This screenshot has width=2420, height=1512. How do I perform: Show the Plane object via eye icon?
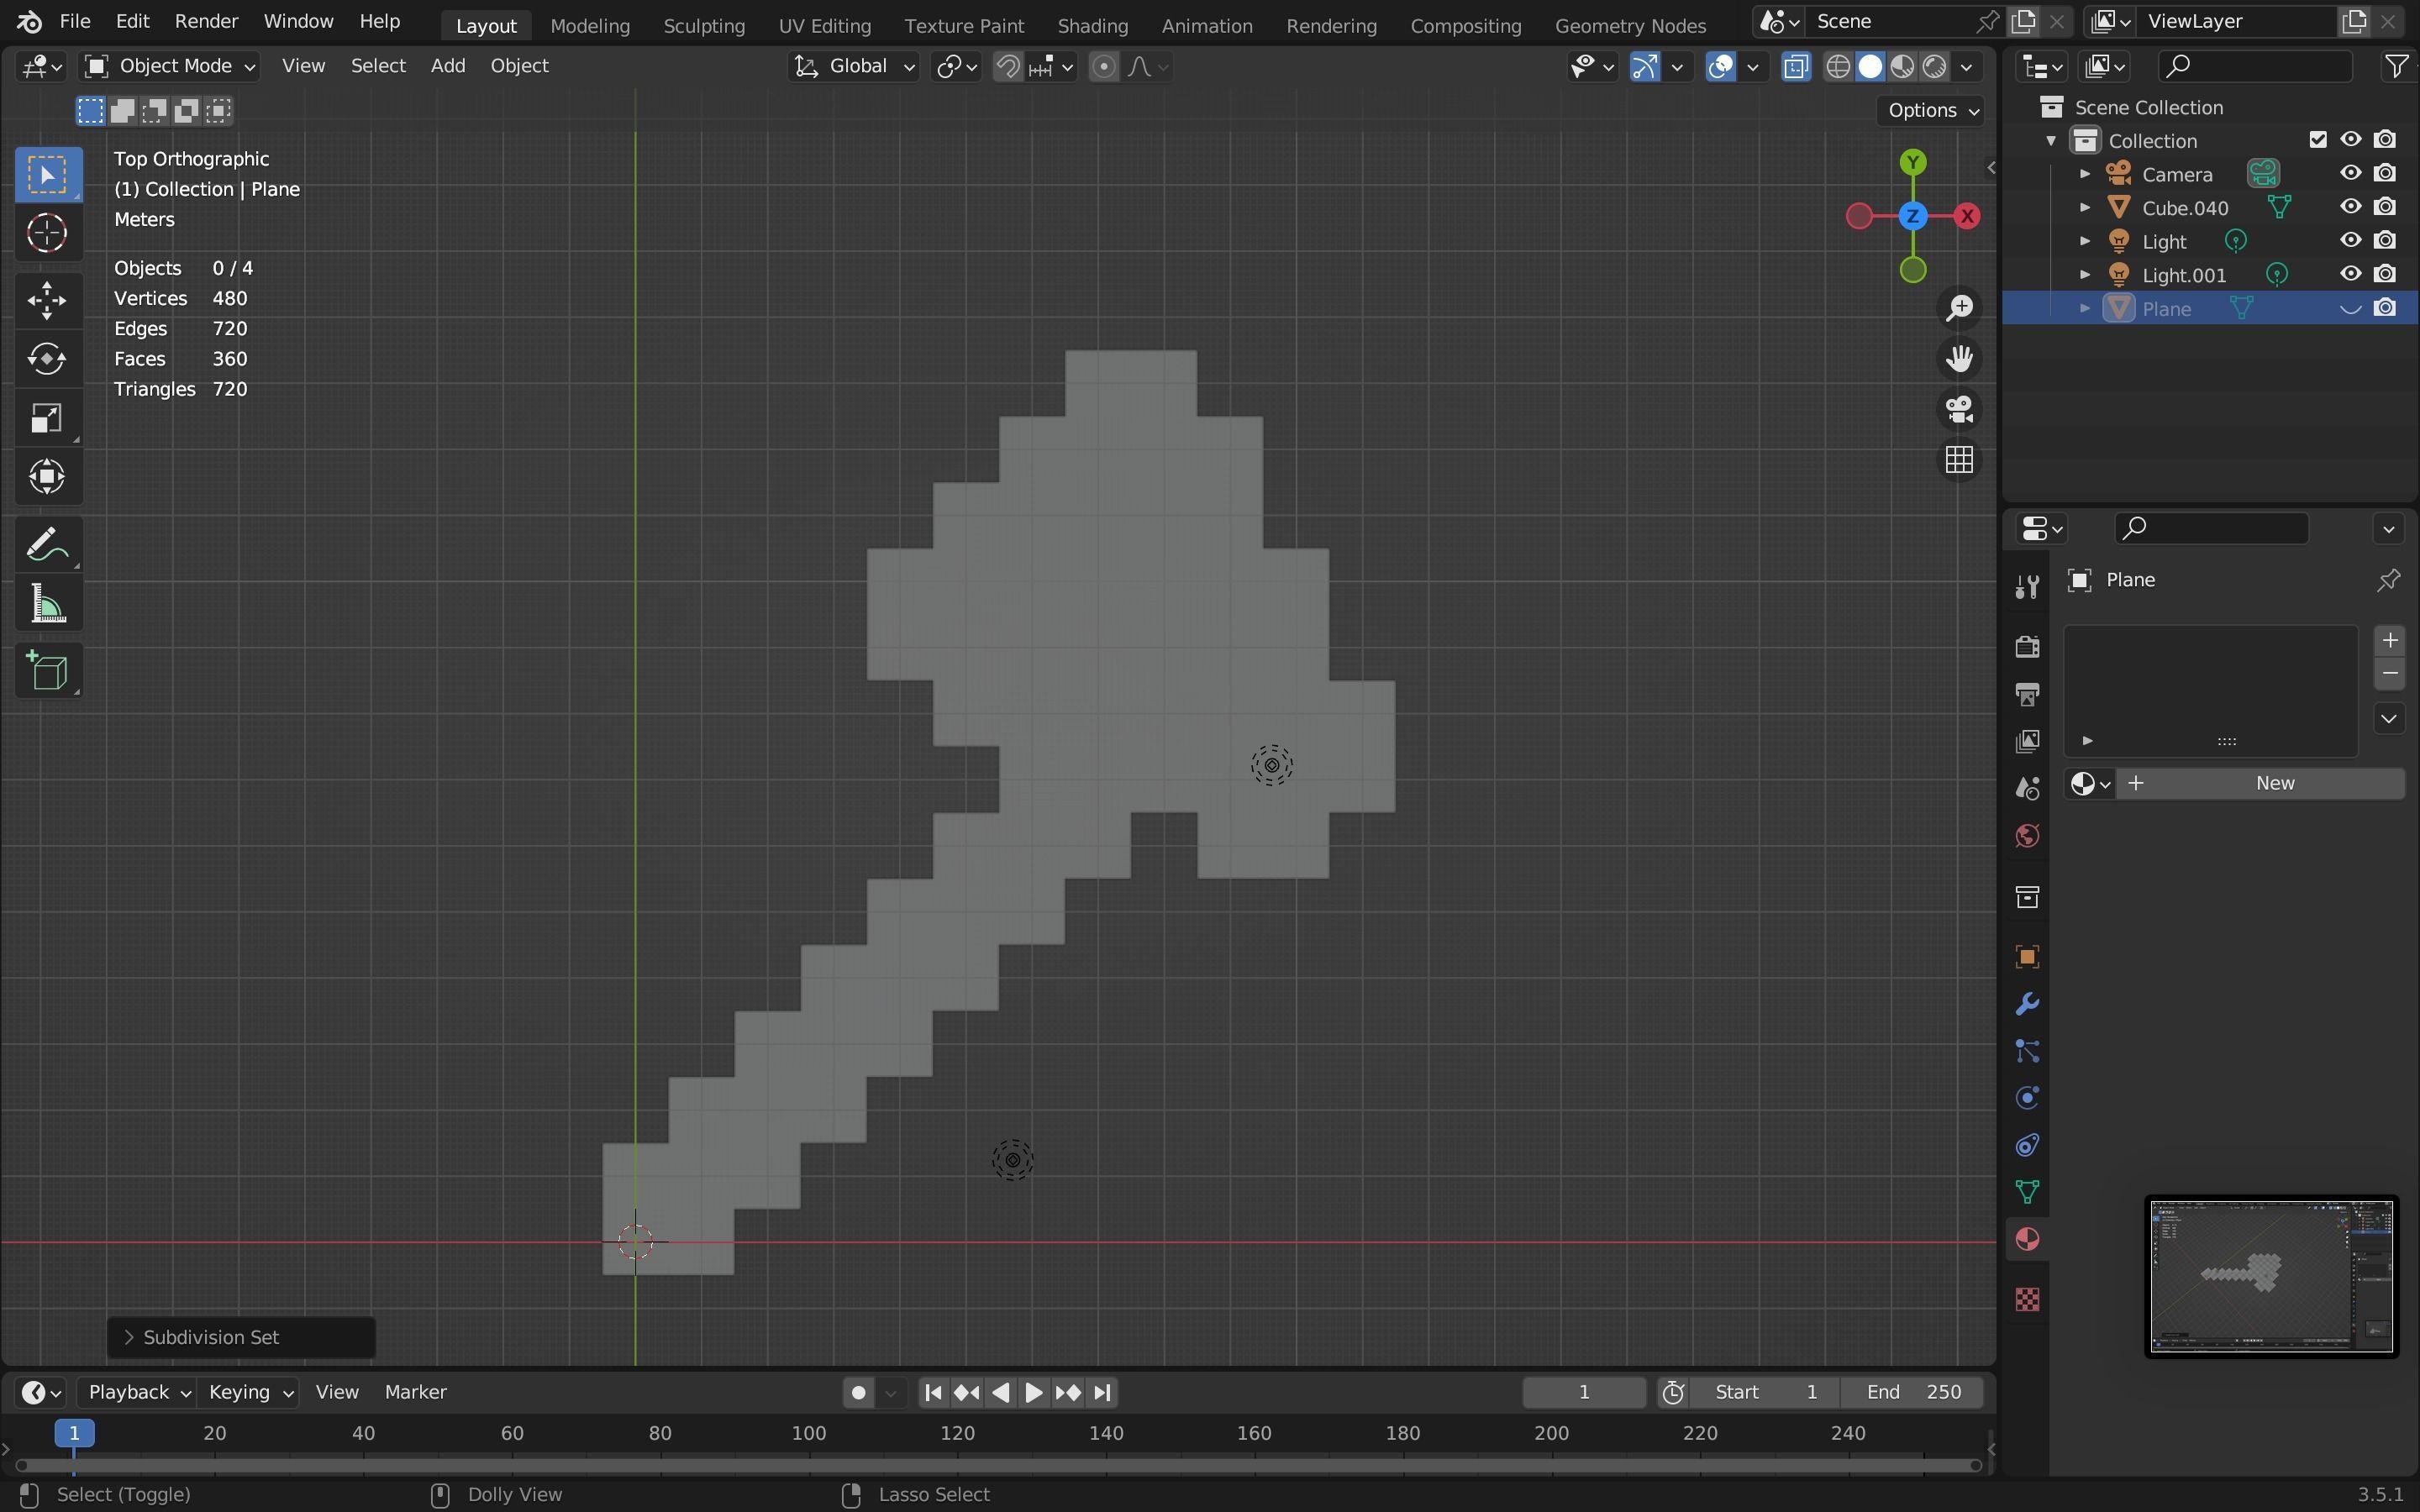[x=2351, y=308]
